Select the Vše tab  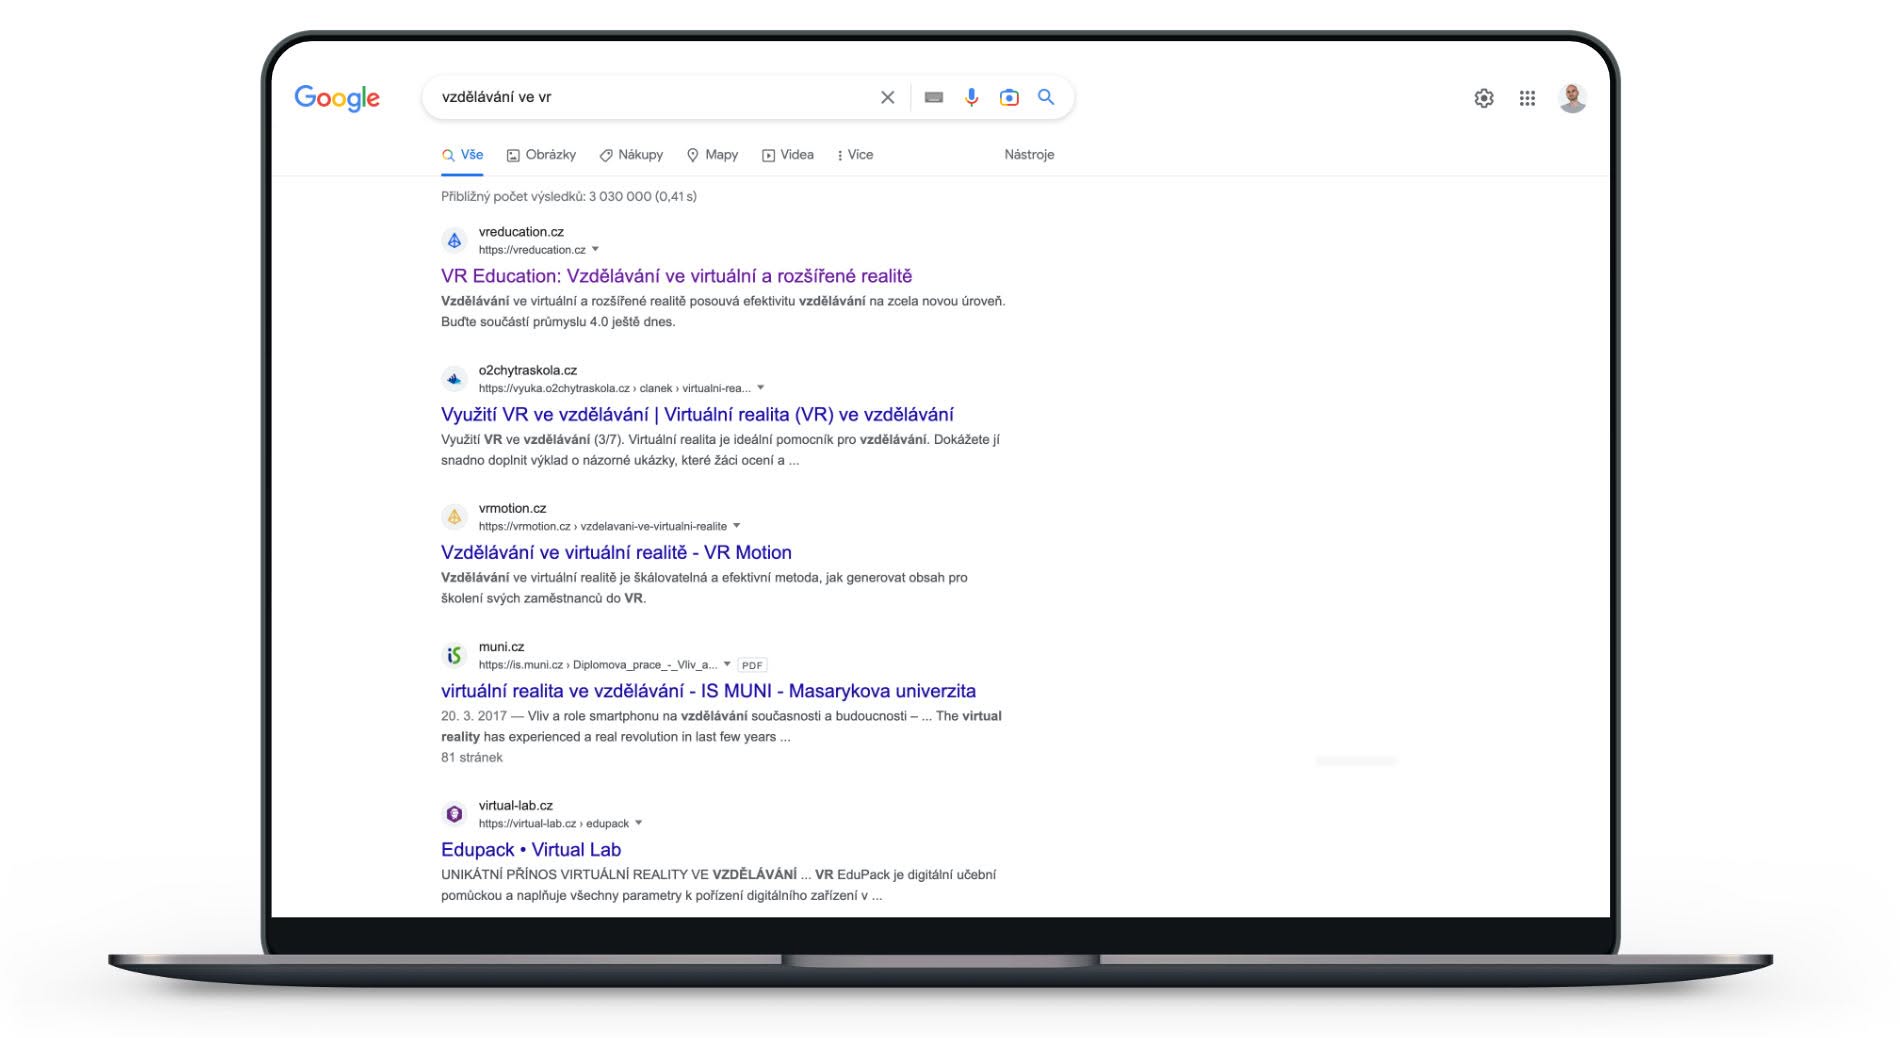(x=463, y=155)
